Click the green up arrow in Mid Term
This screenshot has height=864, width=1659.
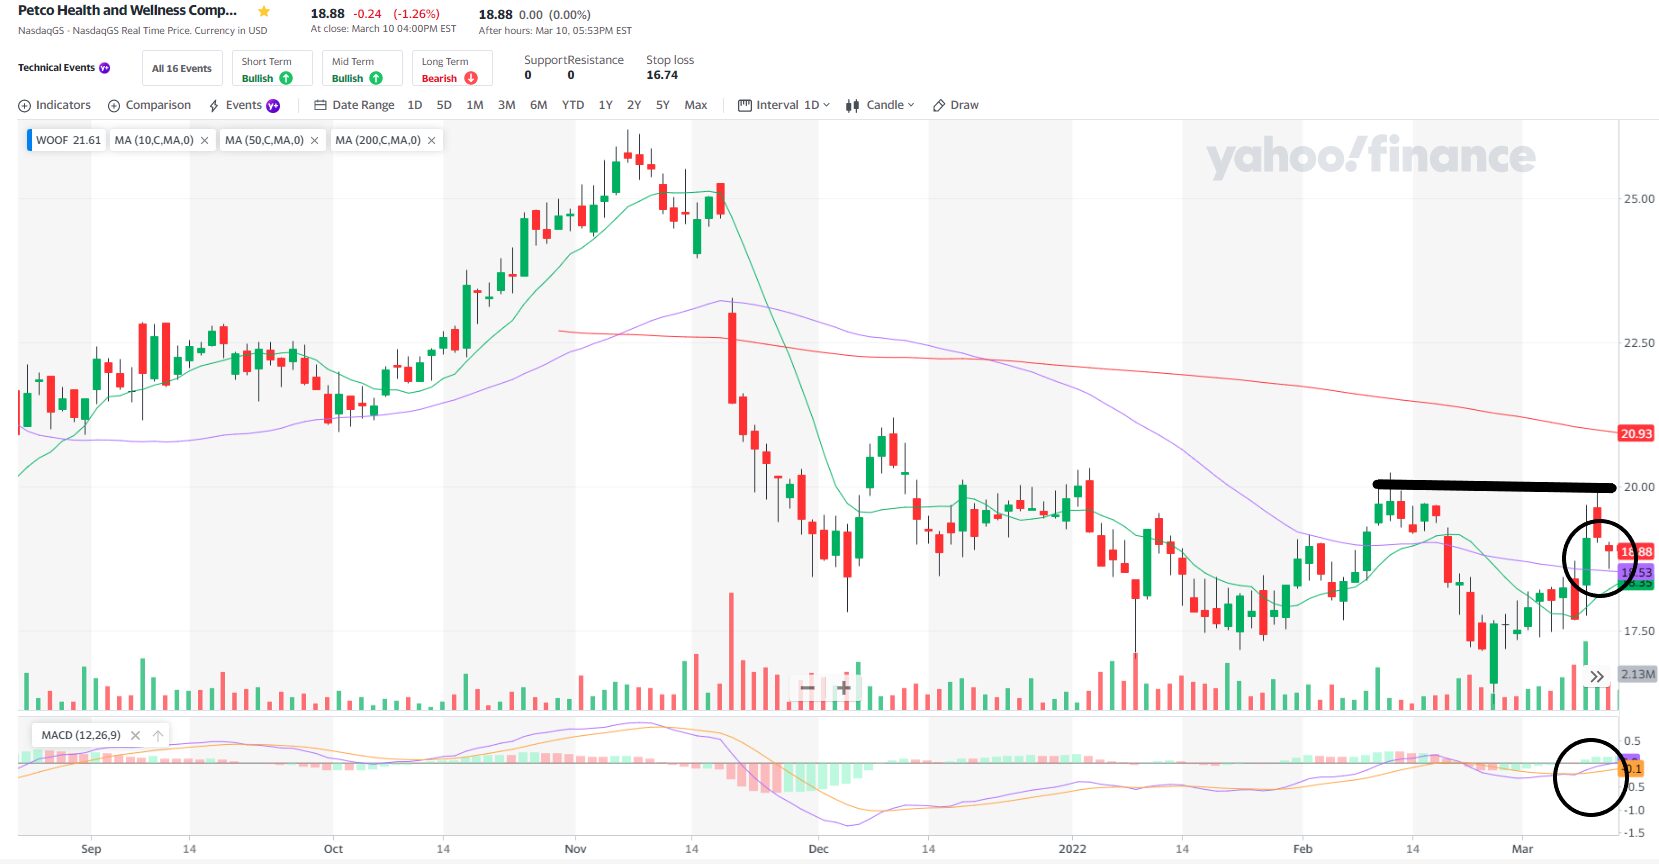376,78
